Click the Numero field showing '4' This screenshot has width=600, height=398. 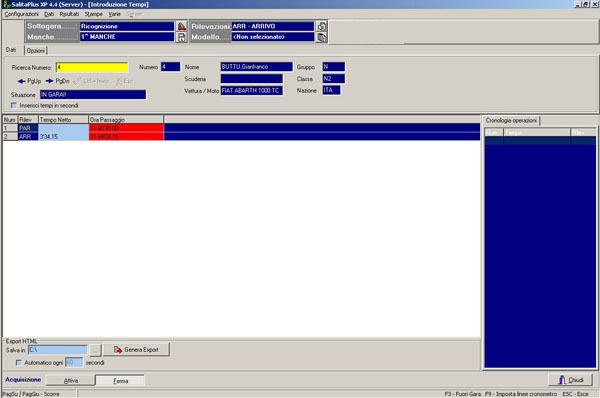tap(170, 67)
